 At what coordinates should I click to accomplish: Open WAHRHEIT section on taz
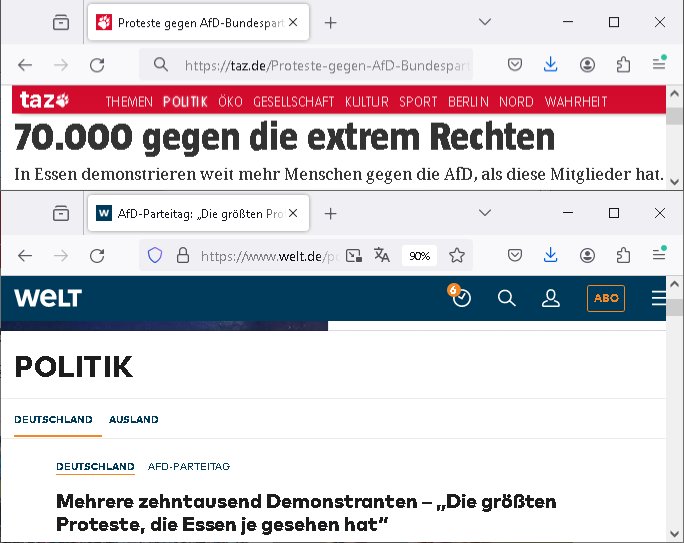pos(576,102)
